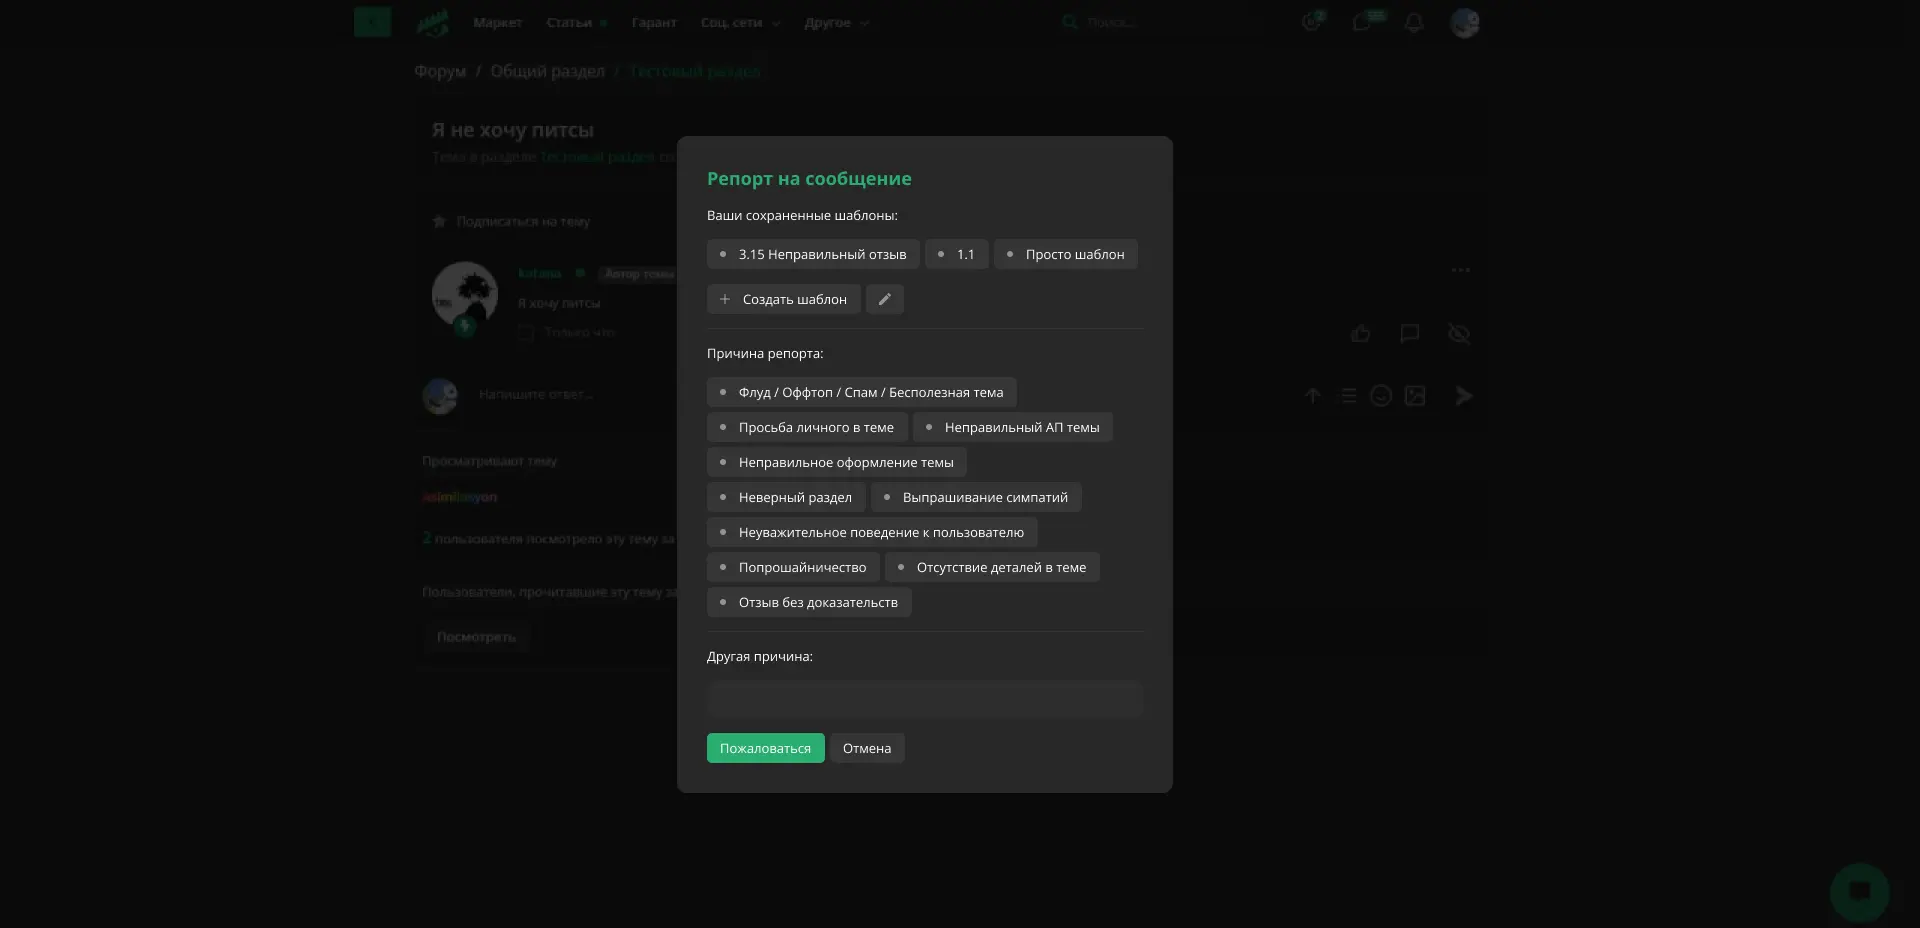This screenshot has height=928, width=1920.
Task: Select reason Отзыв без доказательств
Action: click(x=809, y=602)
